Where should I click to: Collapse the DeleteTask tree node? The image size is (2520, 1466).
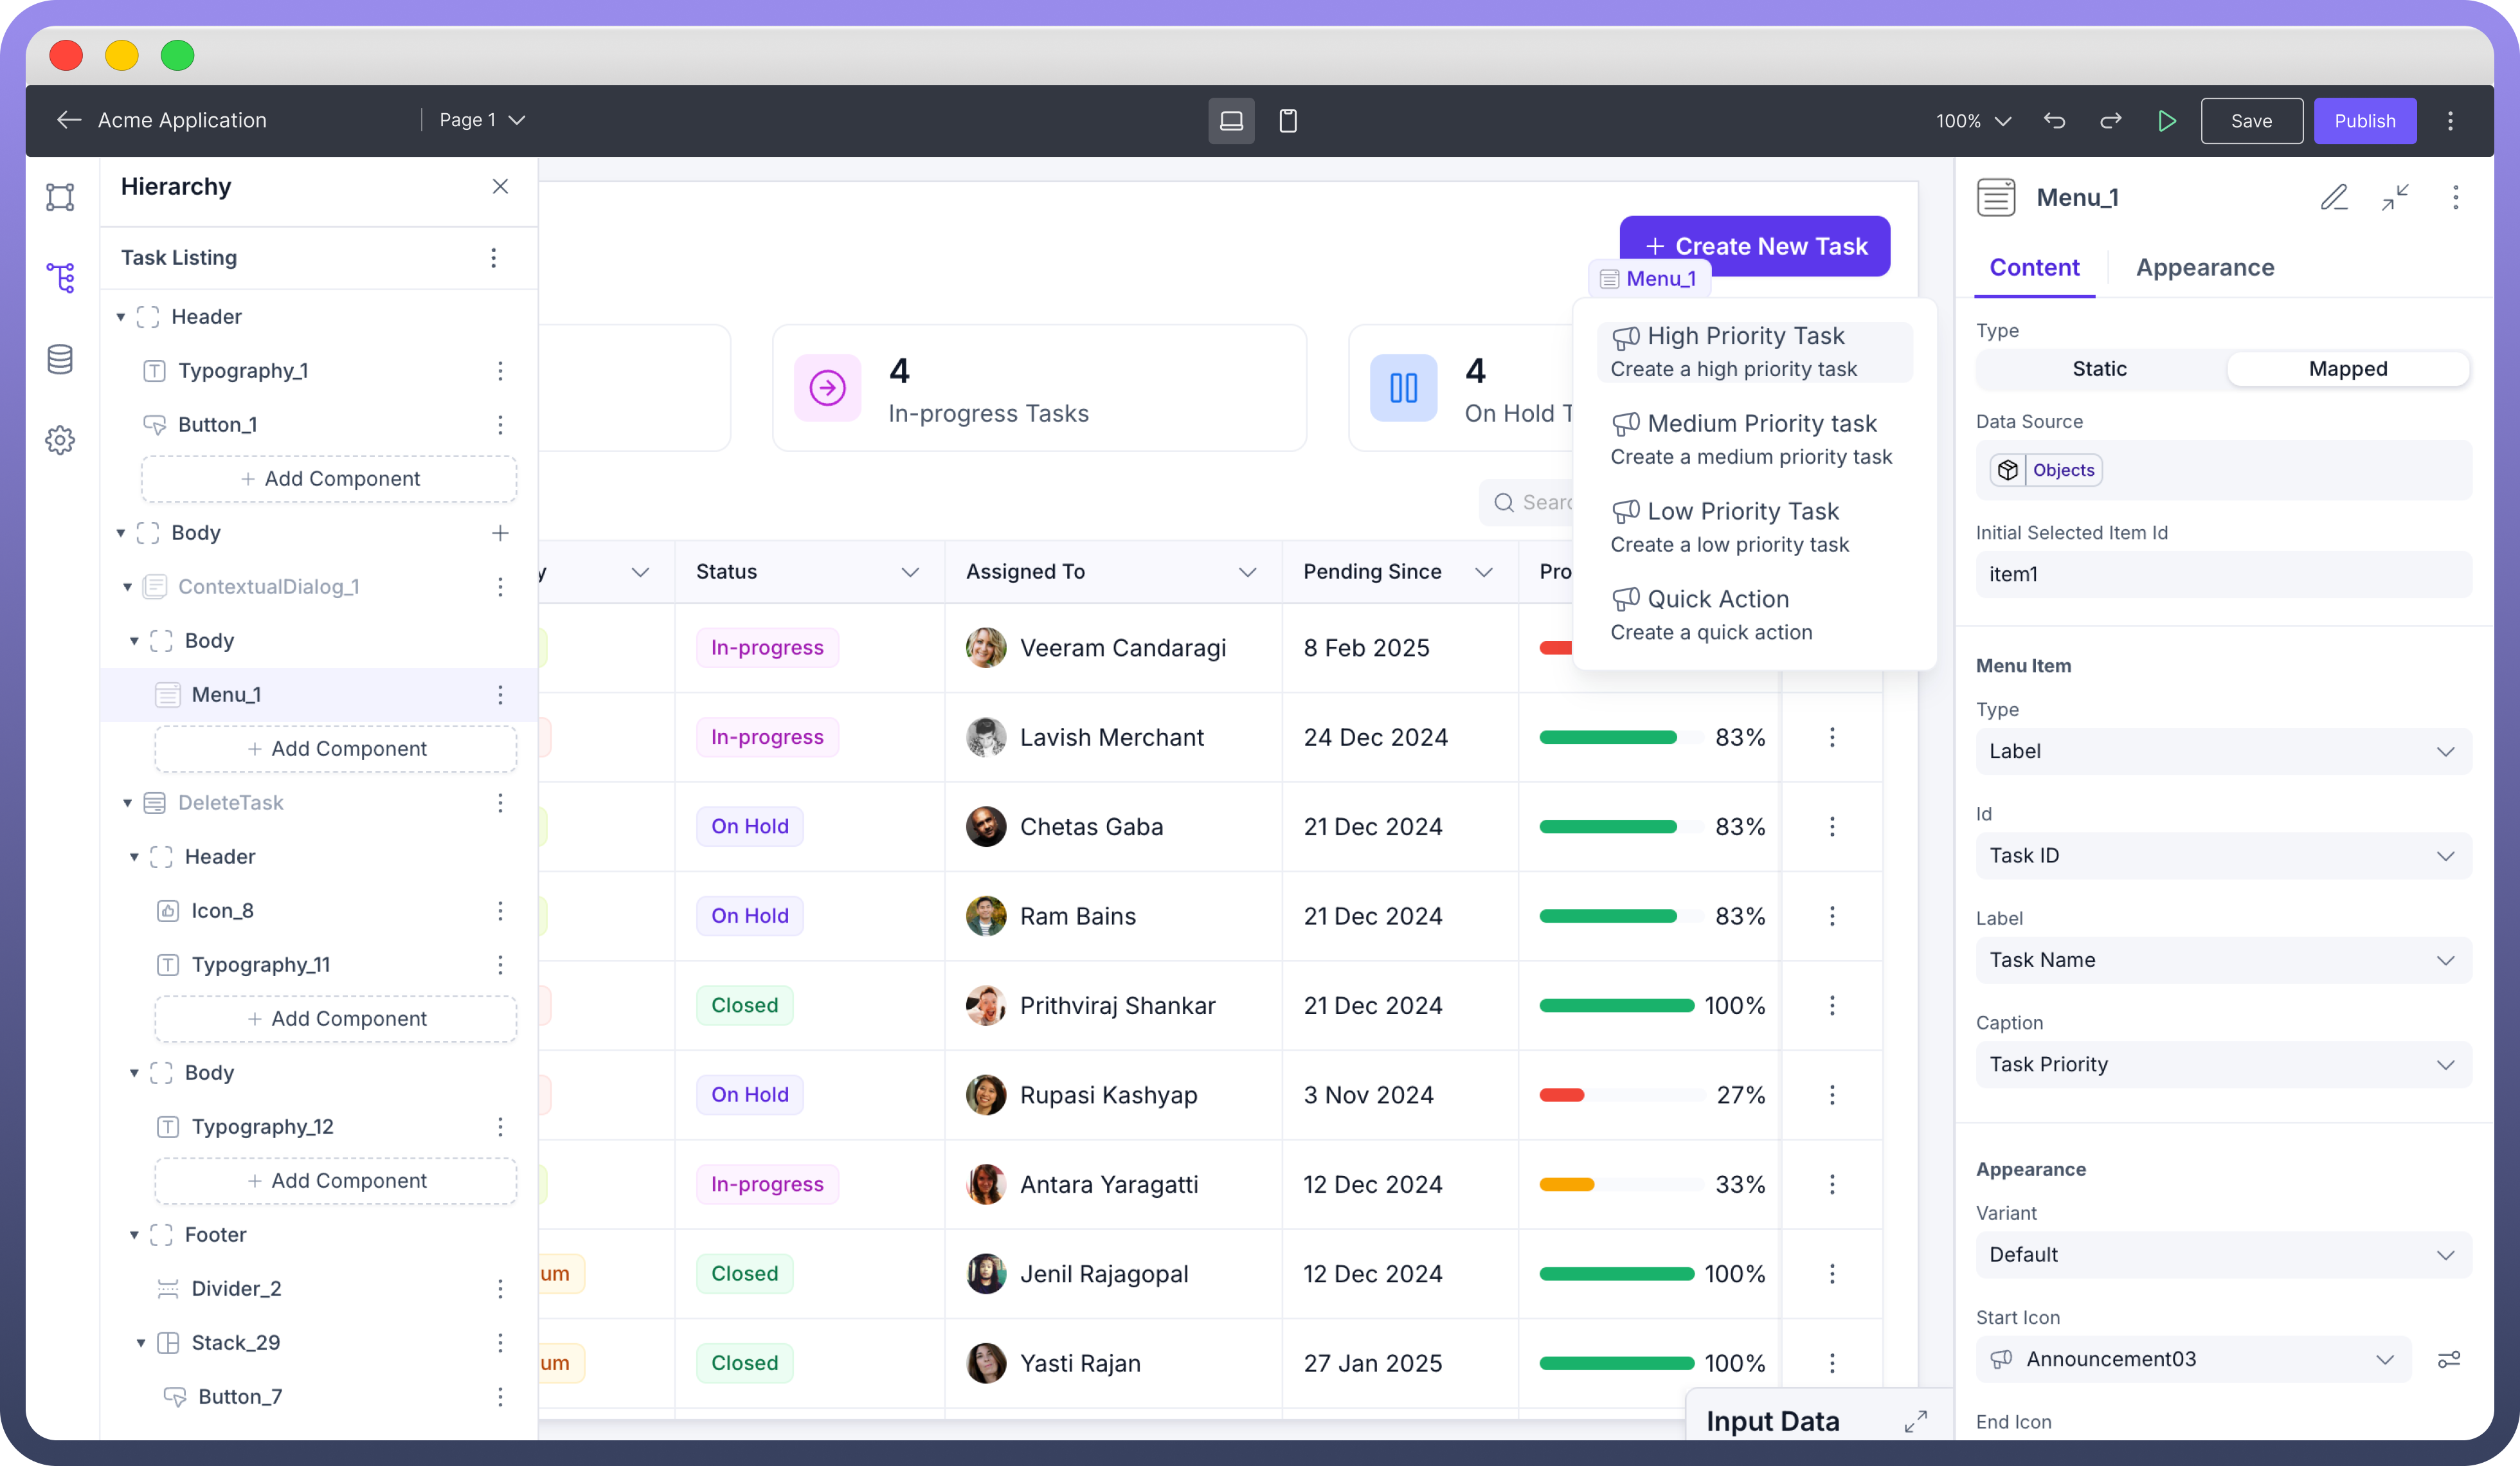[x=128, y=803]
